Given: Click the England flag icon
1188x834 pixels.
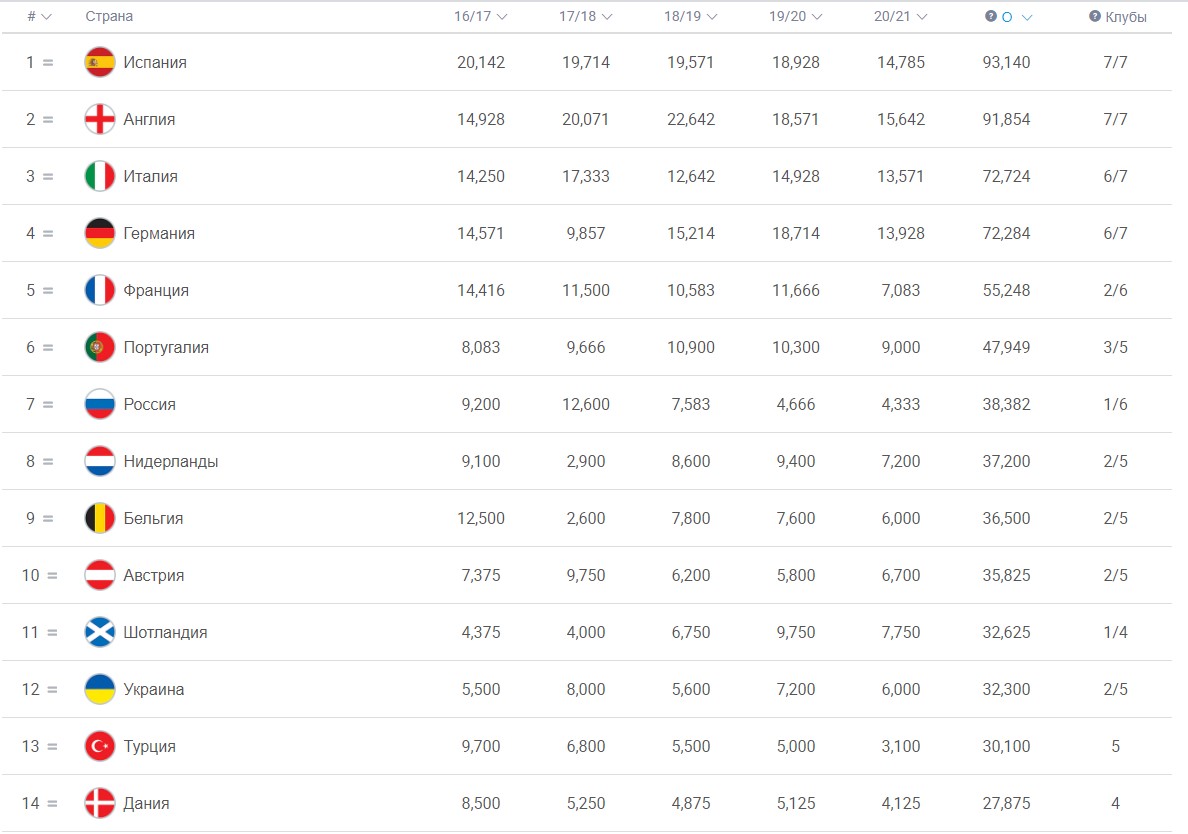Looking at the screenshot, I should pos(100,119).
